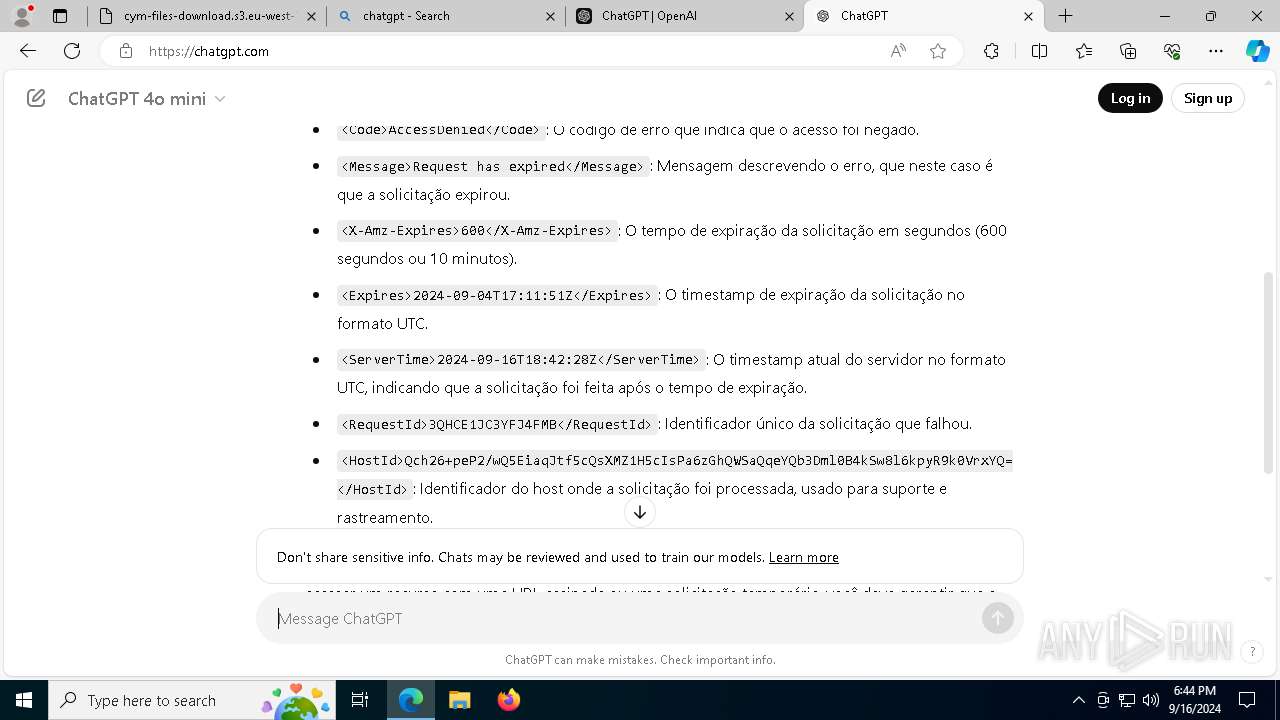Open the notification center icon
1280x720 pixels.
click(1247, 700)
